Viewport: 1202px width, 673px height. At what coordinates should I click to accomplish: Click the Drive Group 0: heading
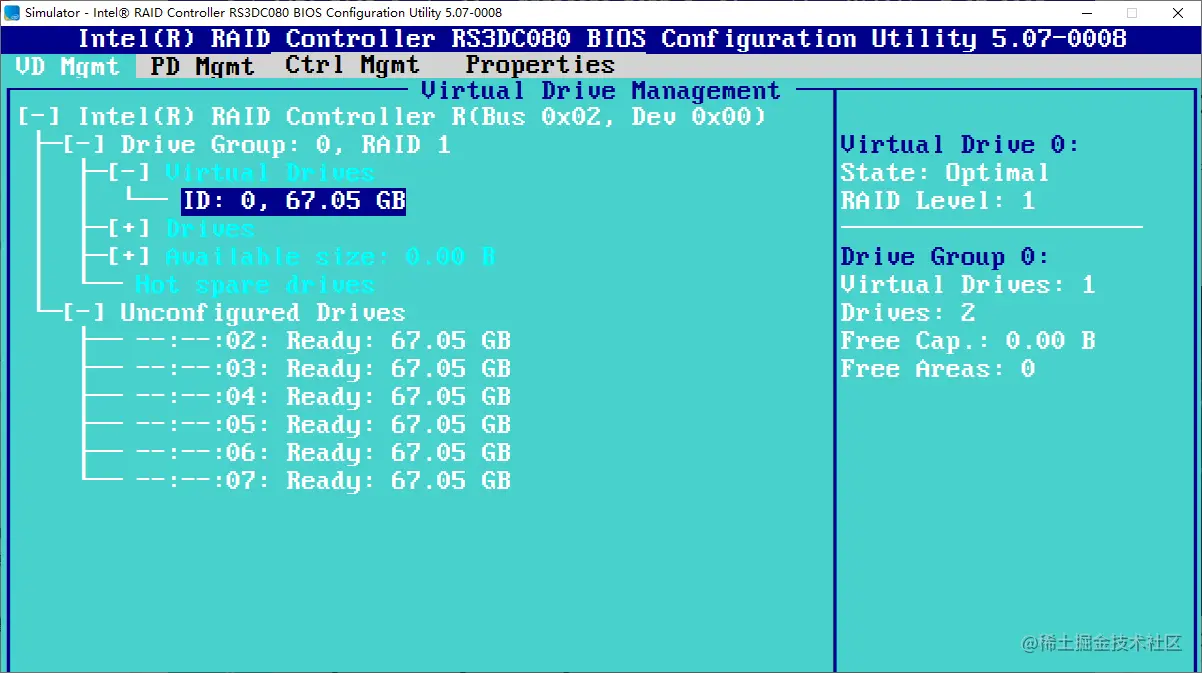(x=944, y=257)
